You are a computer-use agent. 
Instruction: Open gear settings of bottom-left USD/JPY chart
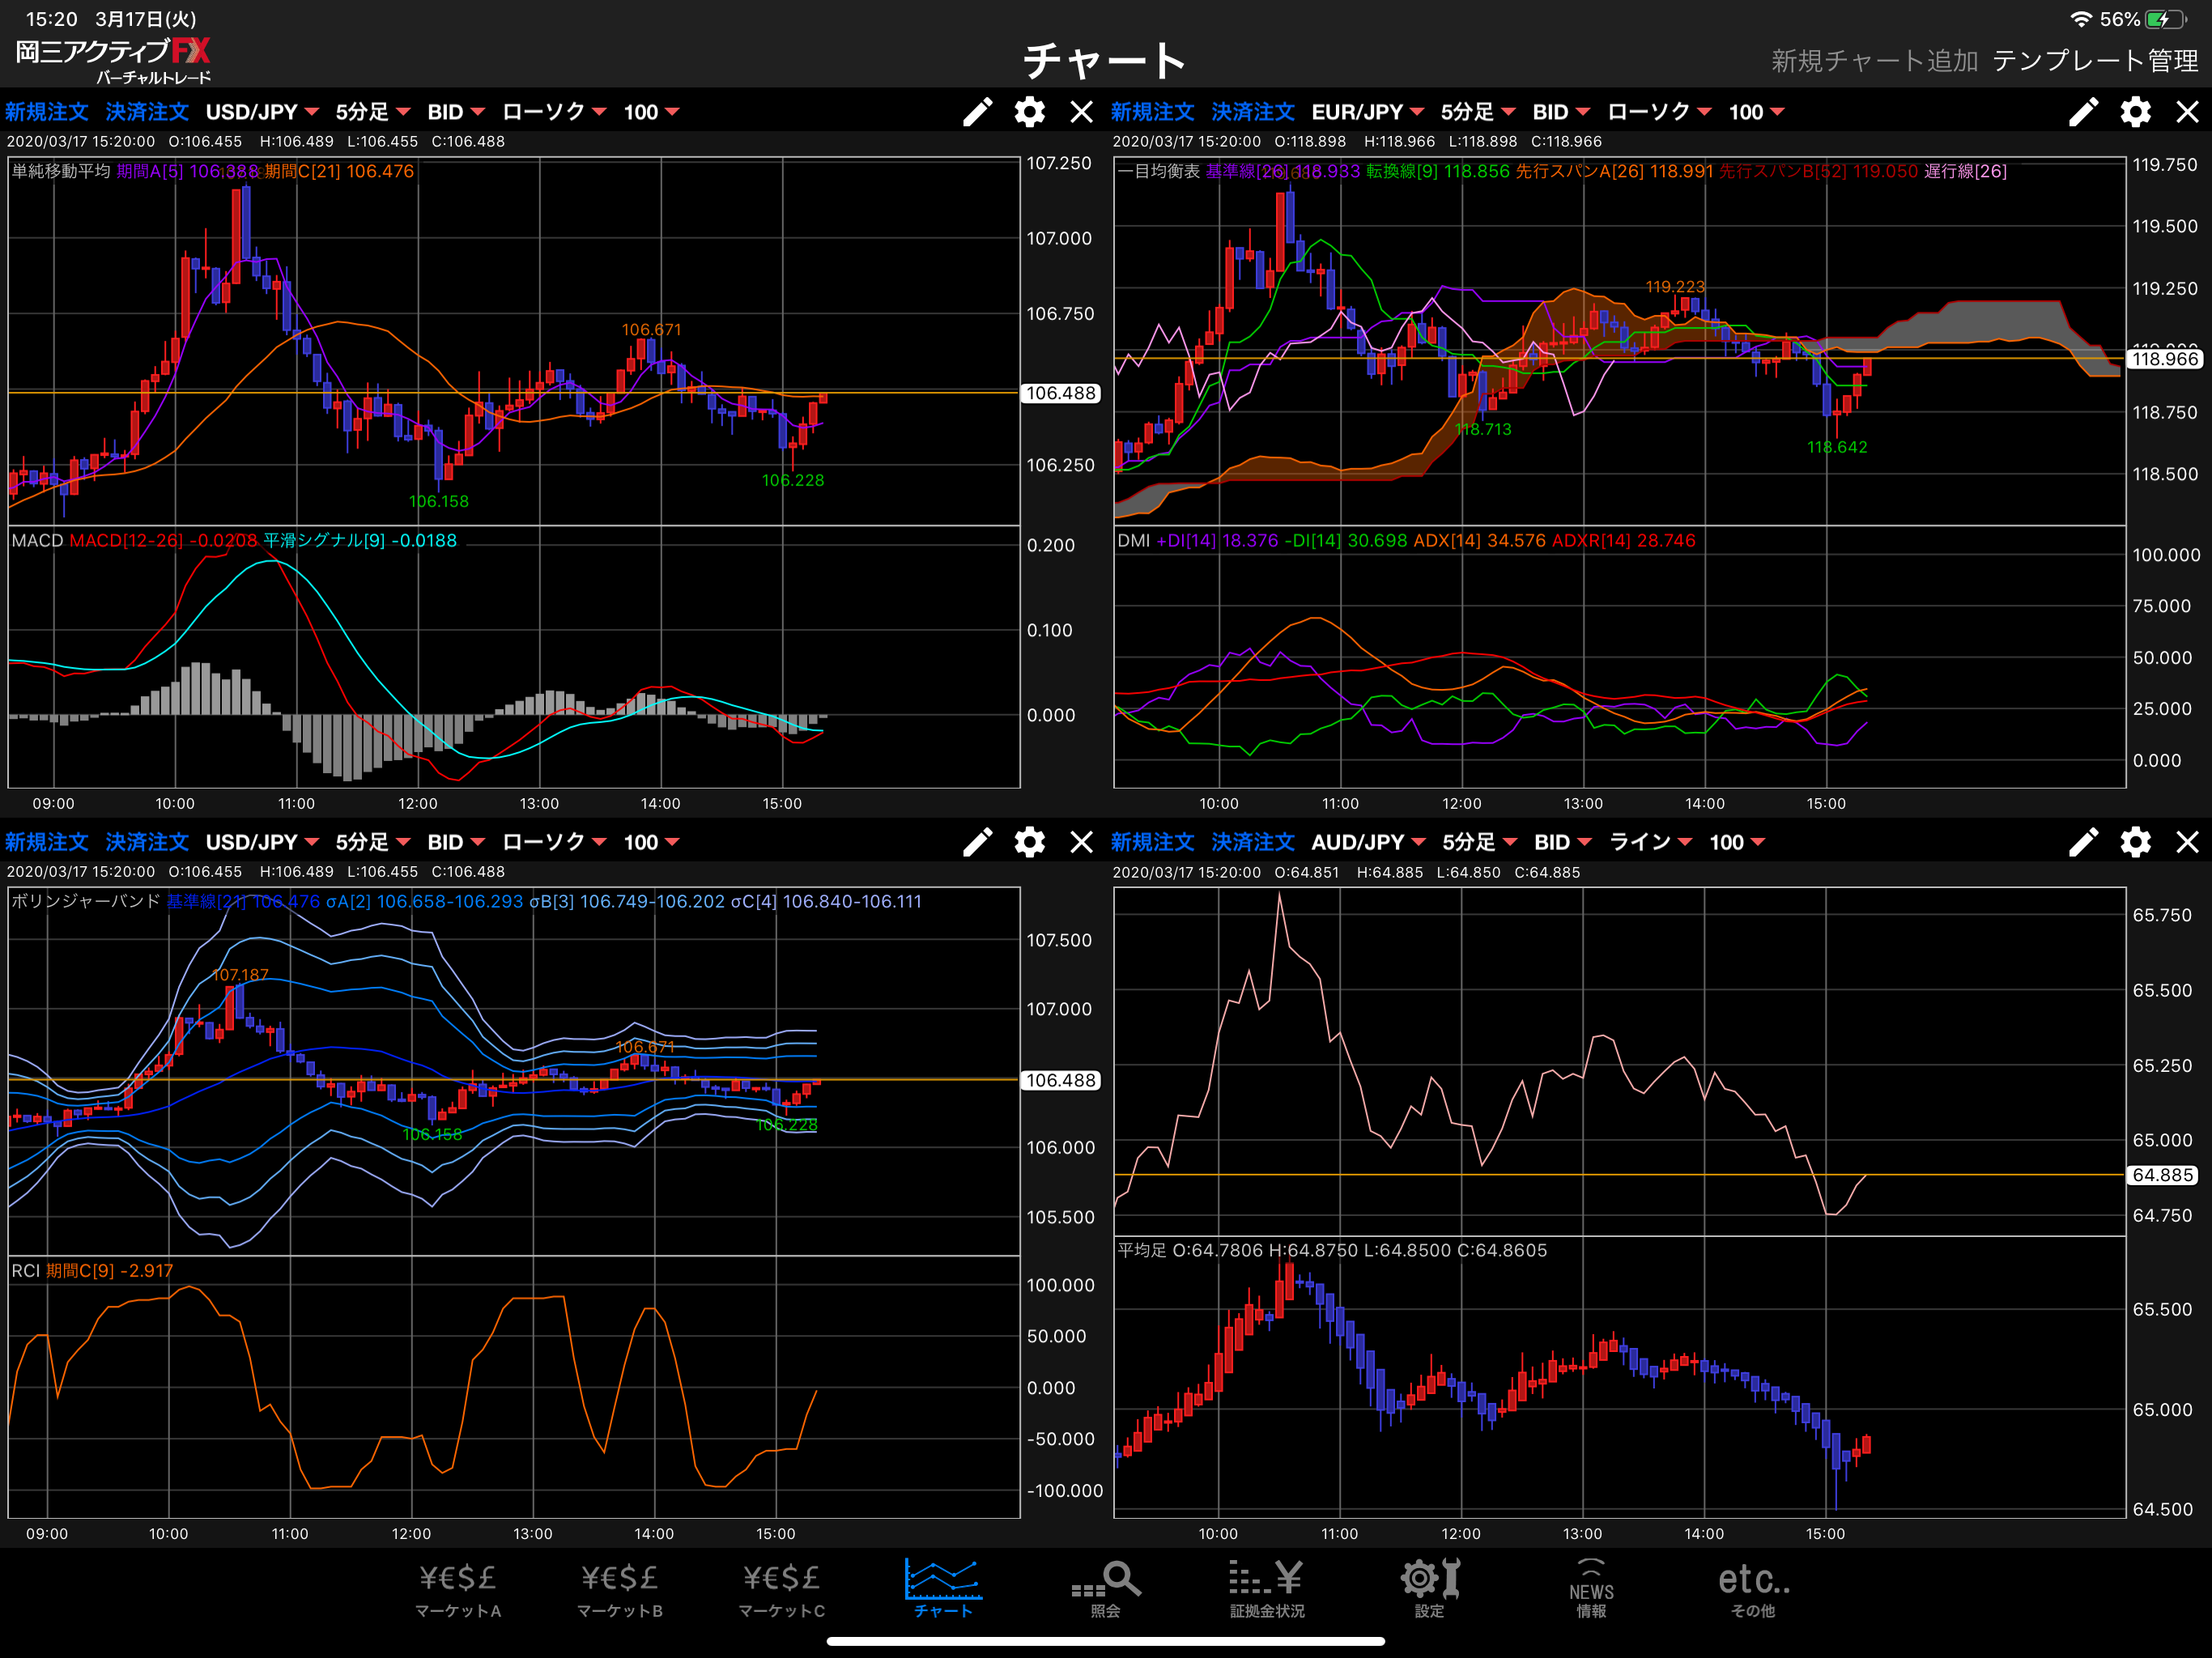(x=1029, y=842)
